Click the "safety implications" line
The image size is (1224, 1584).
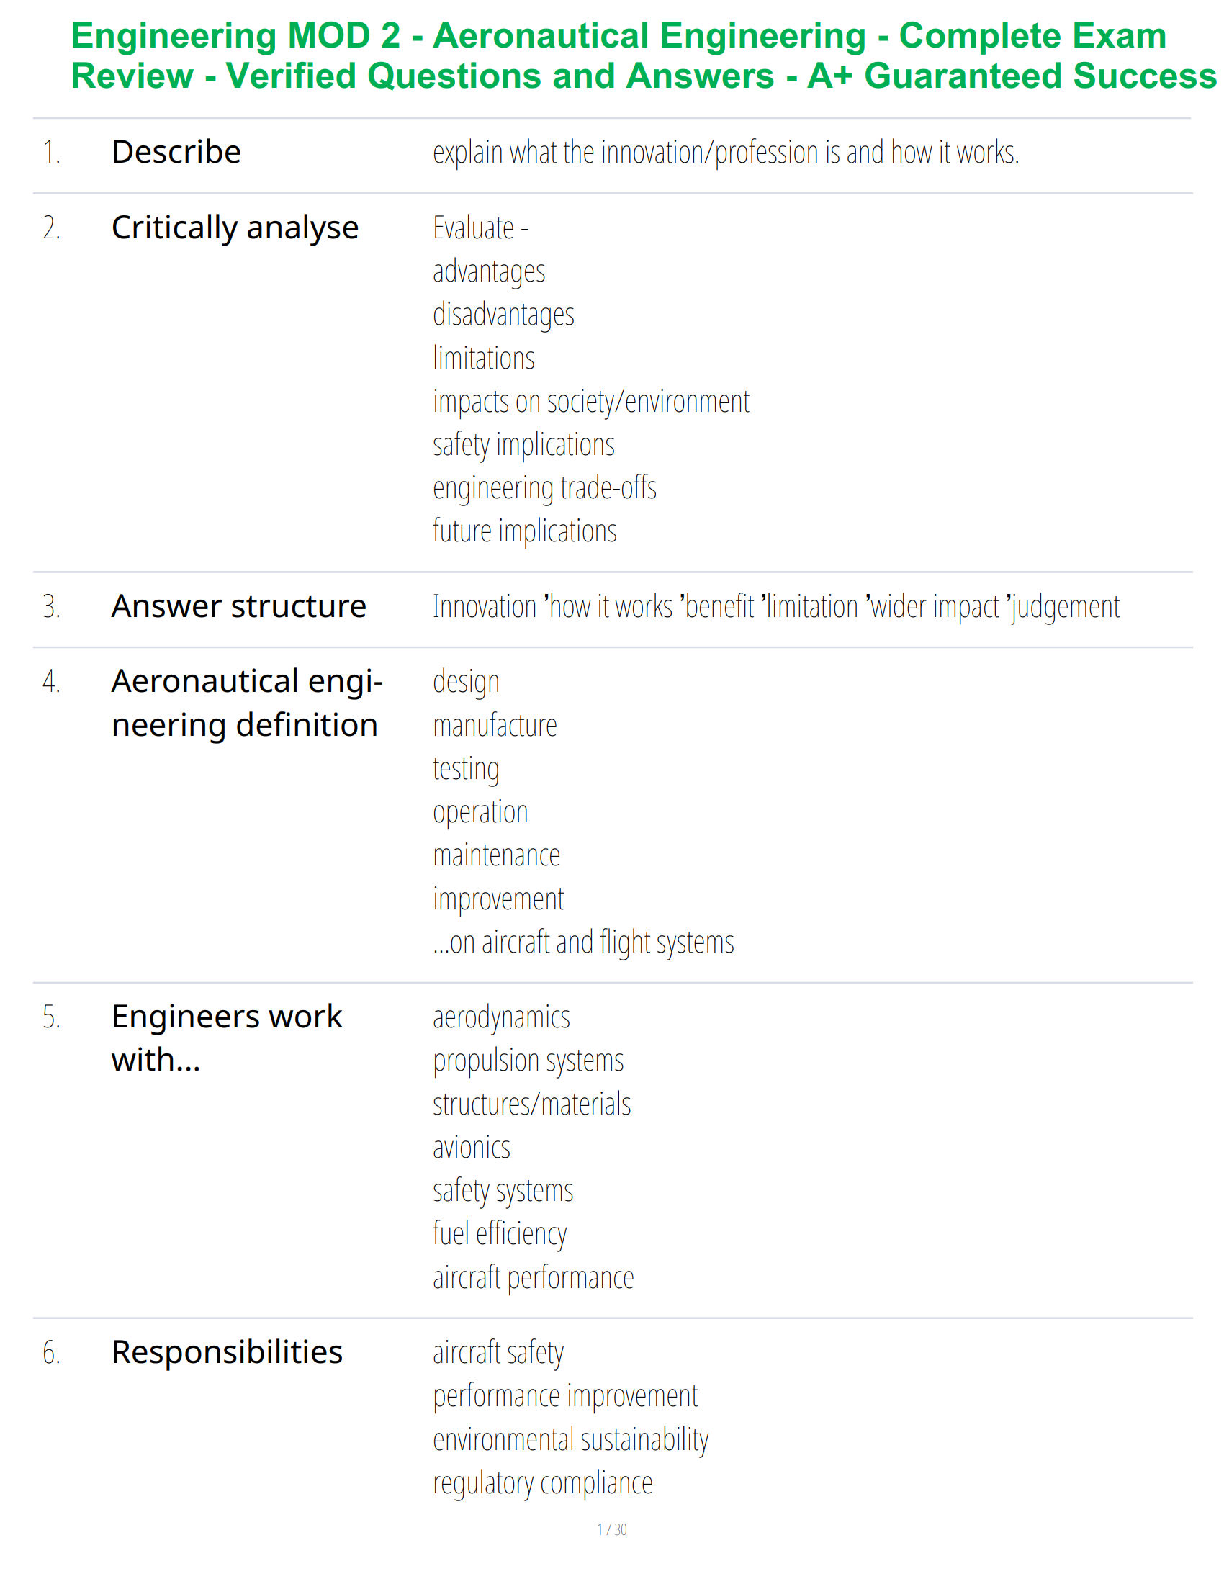point(524,445)
